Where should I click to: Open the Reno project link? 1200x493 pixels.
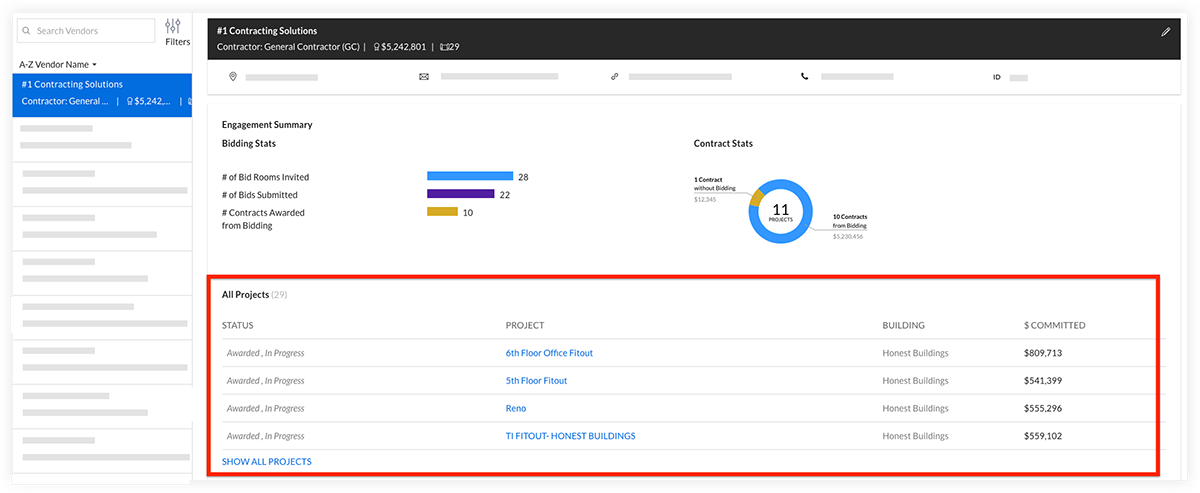(515, 408)
